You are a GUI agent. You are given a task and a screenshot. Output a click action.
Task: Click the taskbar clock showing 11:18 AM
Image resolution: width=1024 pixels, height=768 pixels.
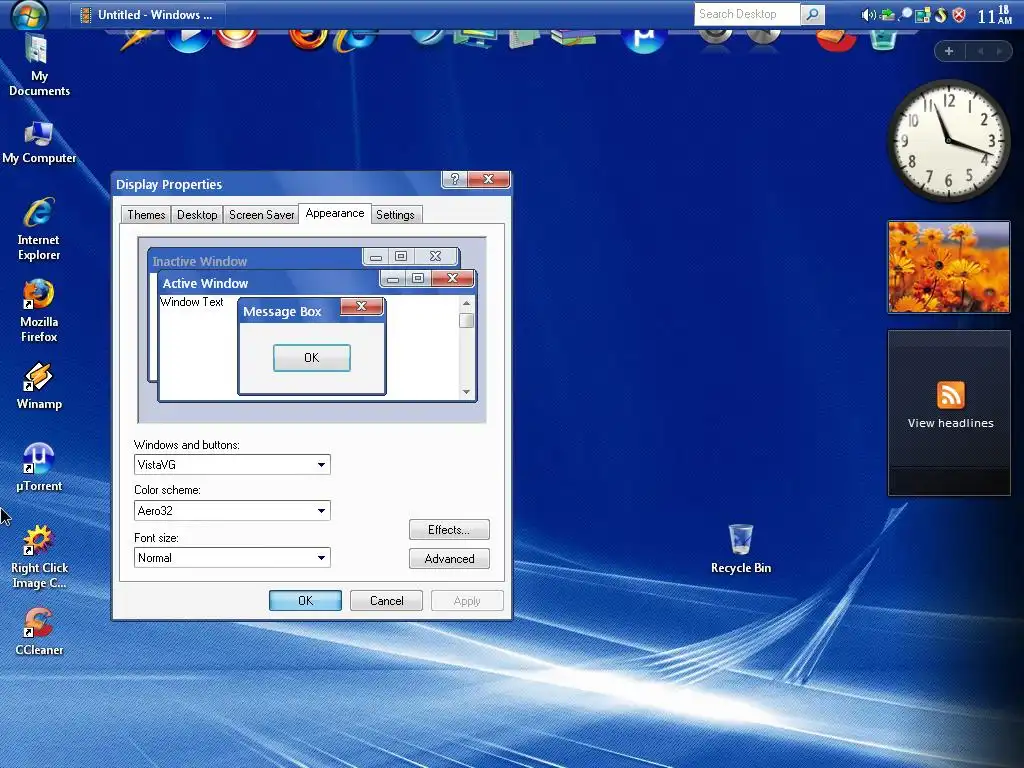(x=995, y=14)
